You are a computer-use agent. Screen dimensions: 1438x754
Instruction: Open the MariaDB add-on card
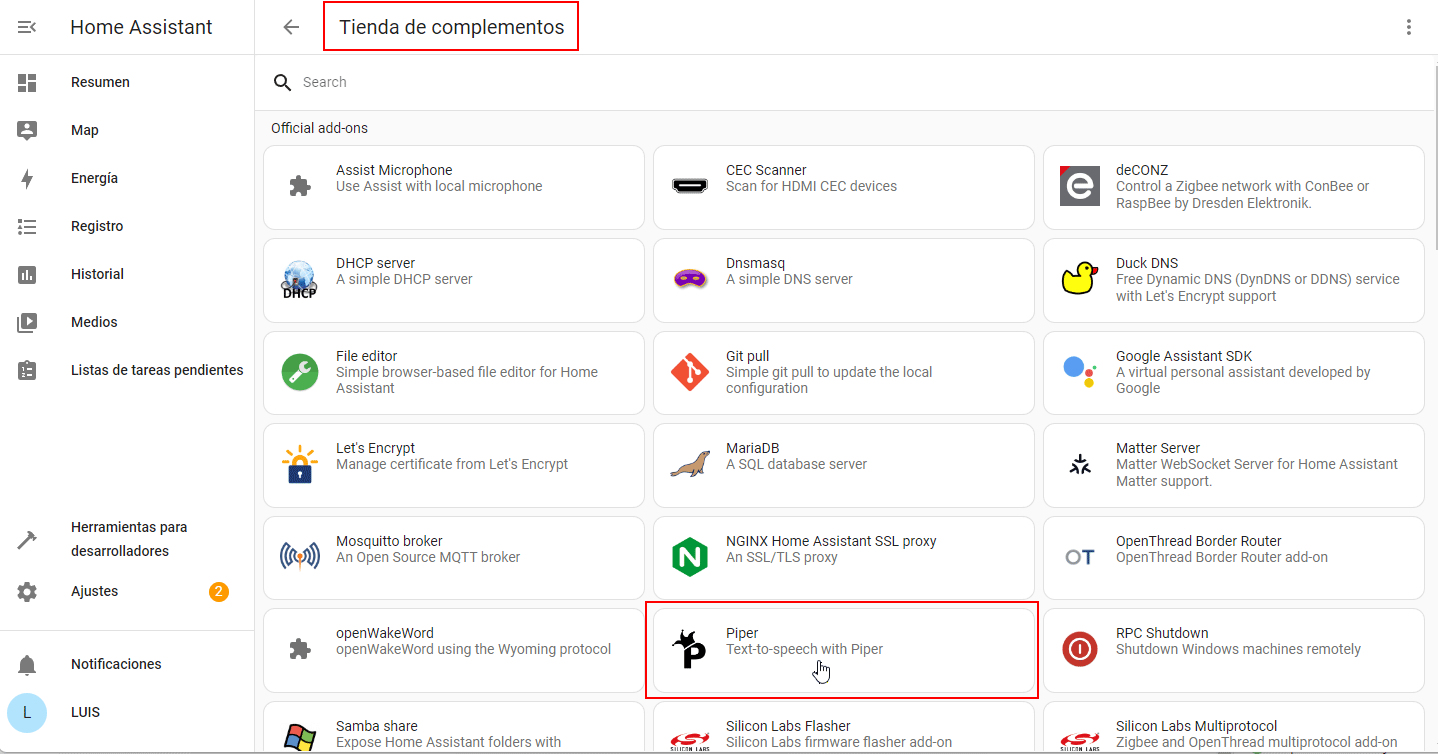843,465
